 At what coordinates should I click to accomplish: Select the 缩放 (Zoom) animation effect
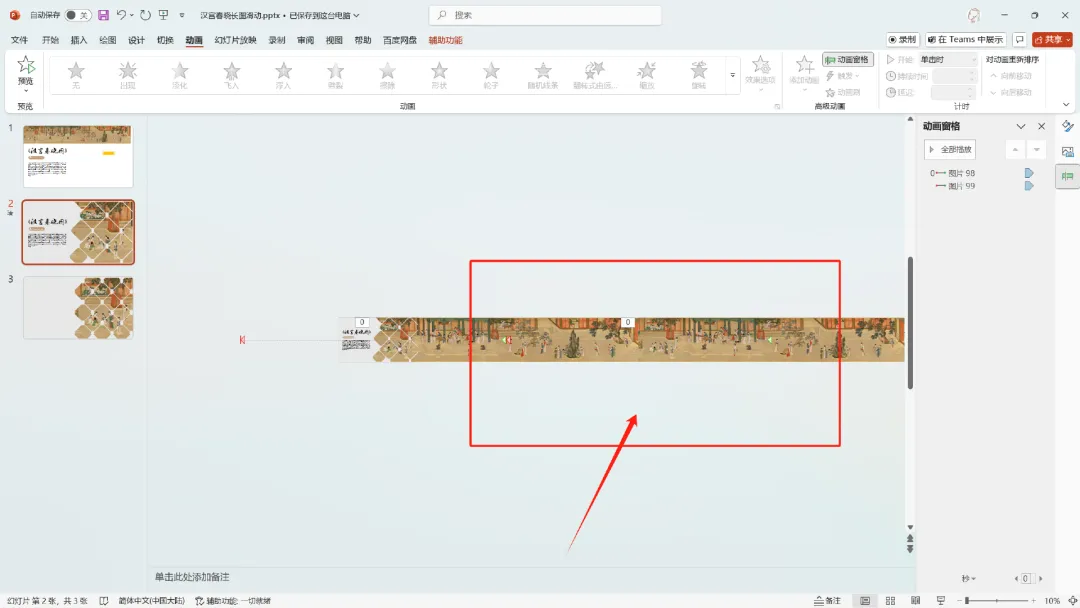(647, 74)
